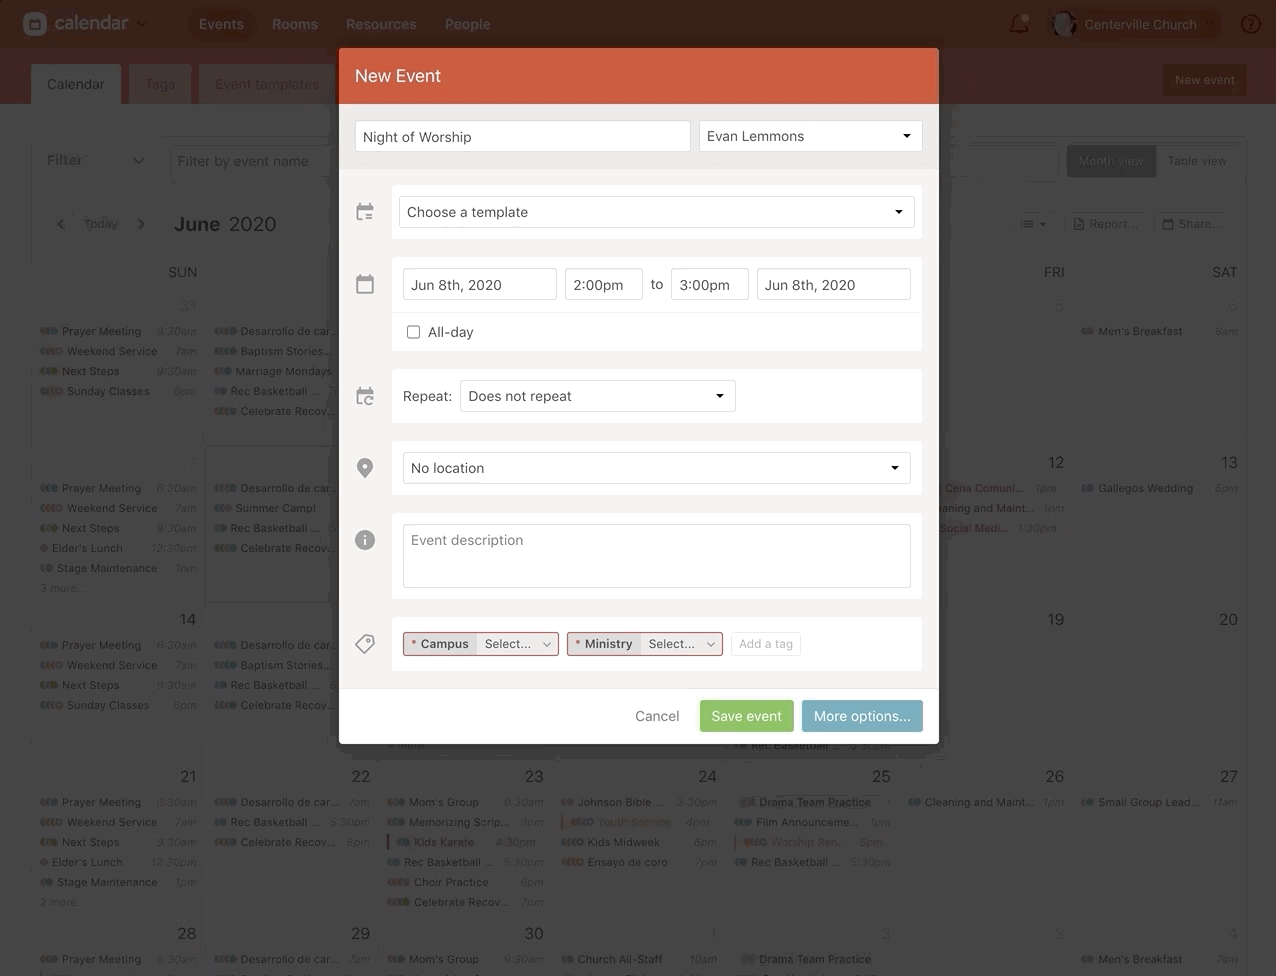Click the template icon beside Choose a template

point(365,212)
